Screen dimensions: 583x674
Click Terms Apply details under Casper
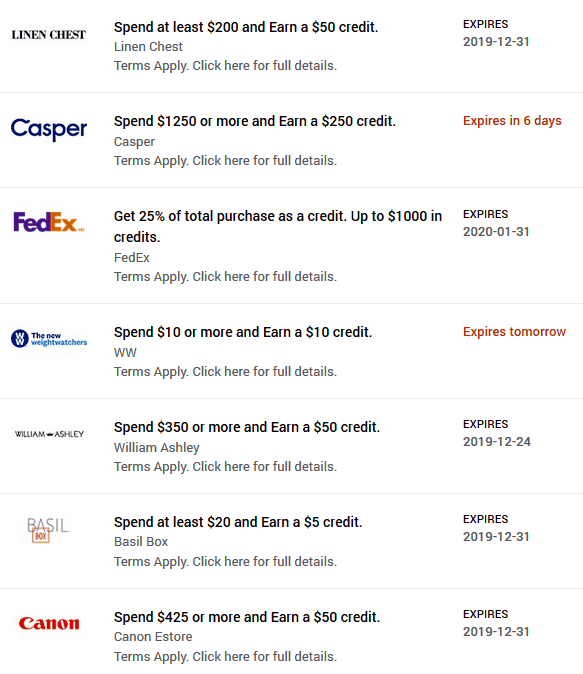[x=225, y=161]
